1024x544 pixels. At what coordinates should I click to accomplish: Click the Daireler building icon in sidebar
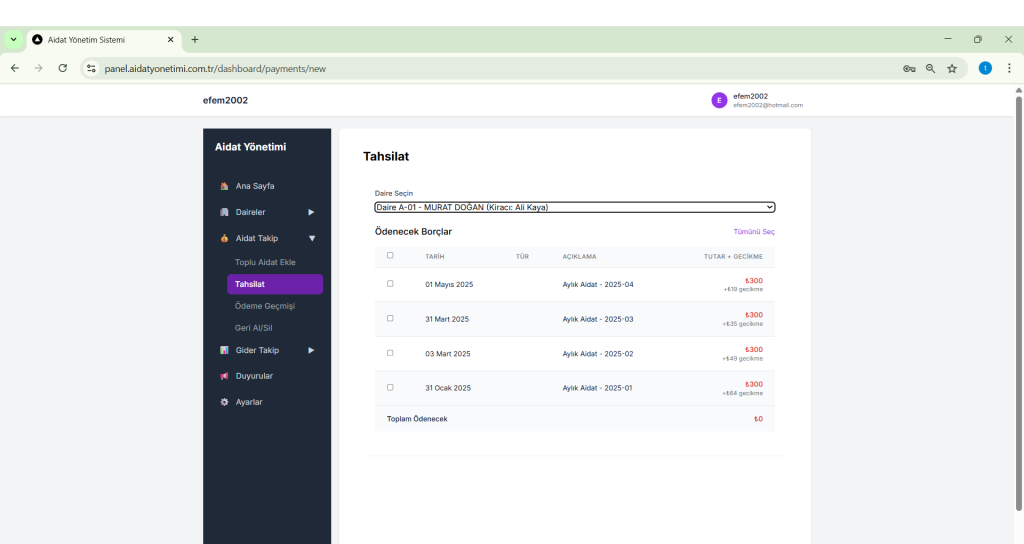(224, 212)
